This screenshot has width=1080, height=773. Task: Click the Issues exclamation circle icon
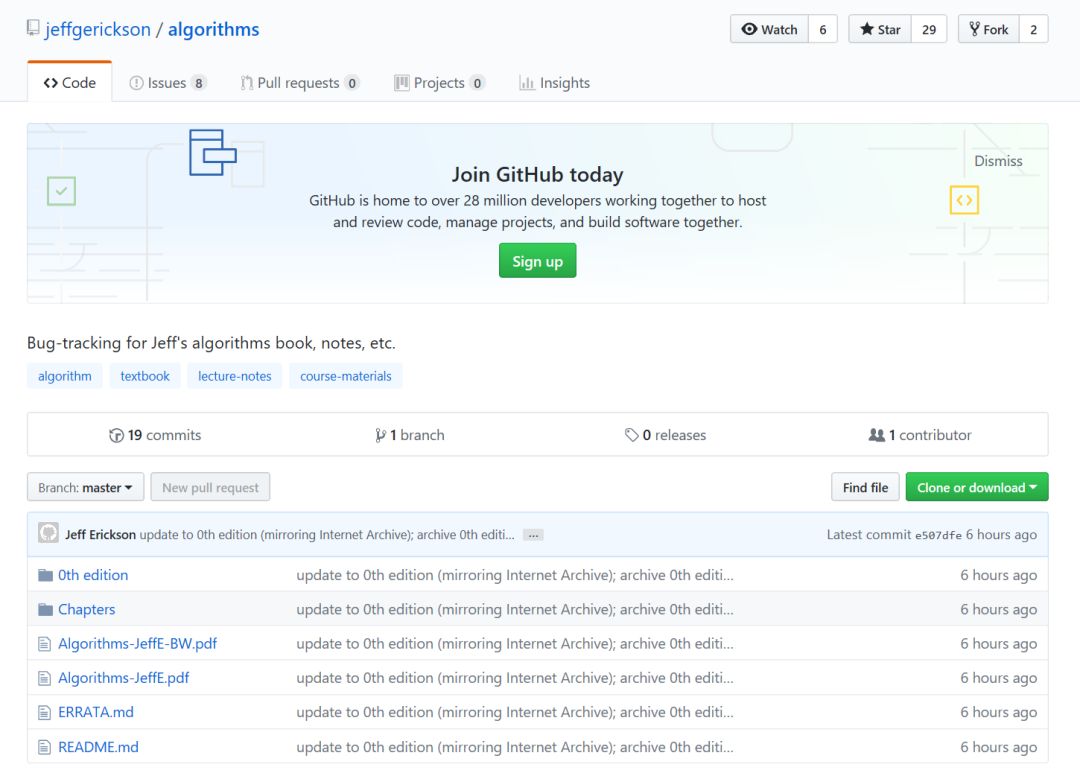[x=136, y=83]
